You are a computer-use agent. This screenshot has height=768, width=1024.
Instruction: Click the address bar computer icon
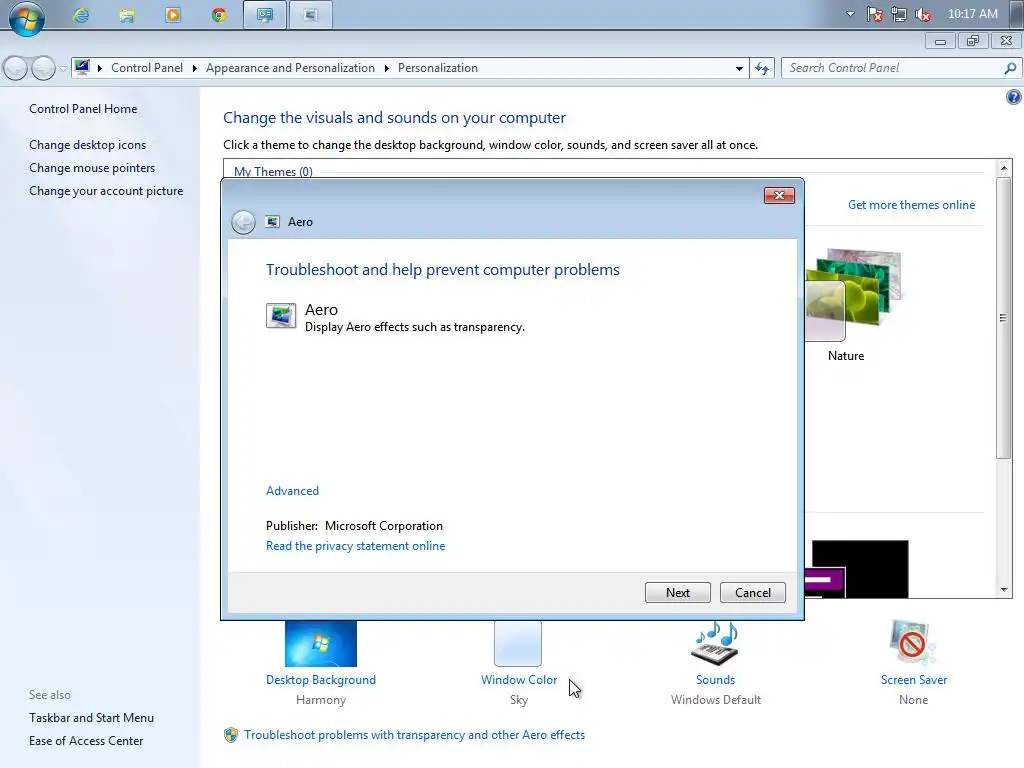click(82, 67)
